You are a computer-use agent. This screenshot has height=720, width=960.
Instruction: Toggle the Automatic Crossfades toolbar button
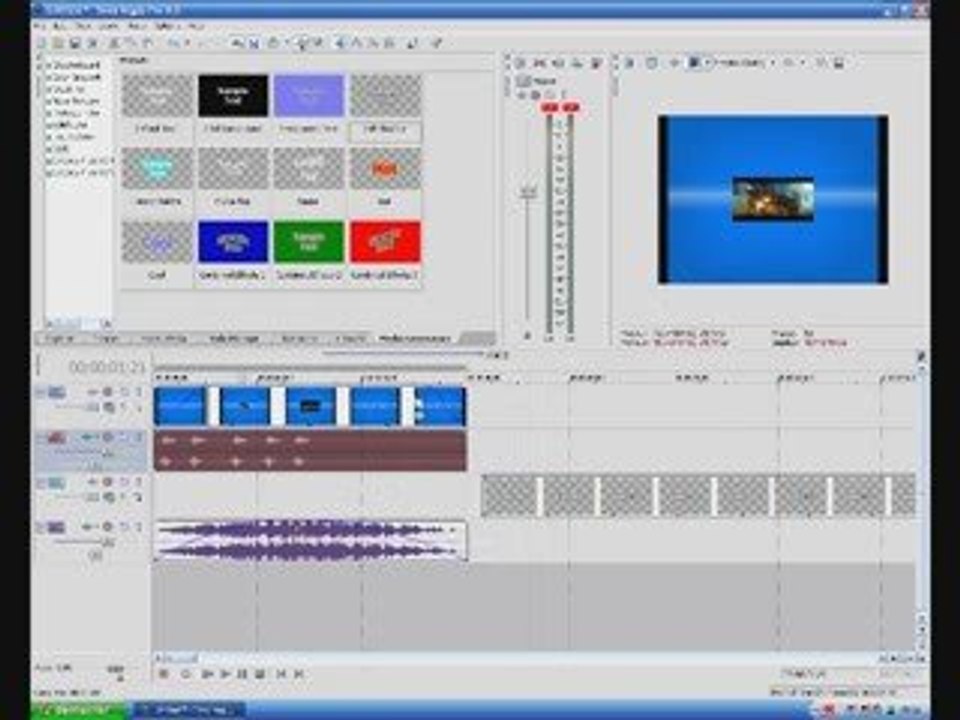pos(254,43)
